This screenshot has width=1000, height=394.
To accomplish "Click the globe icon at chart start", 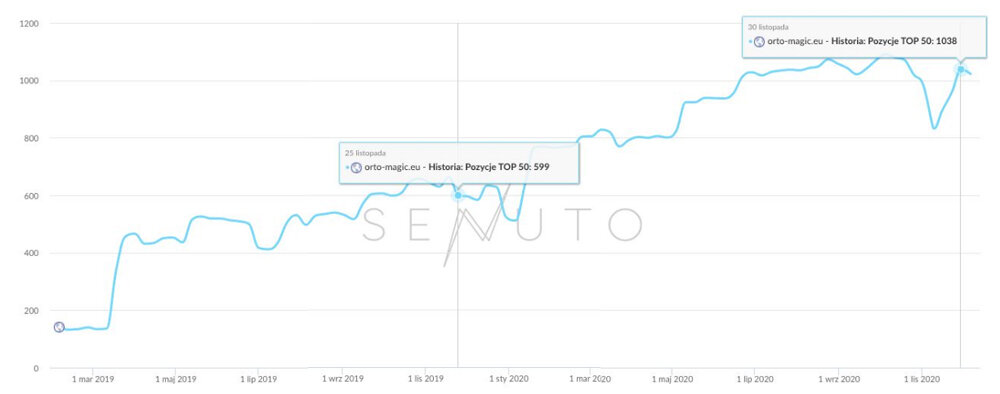I will click(59, 327).
